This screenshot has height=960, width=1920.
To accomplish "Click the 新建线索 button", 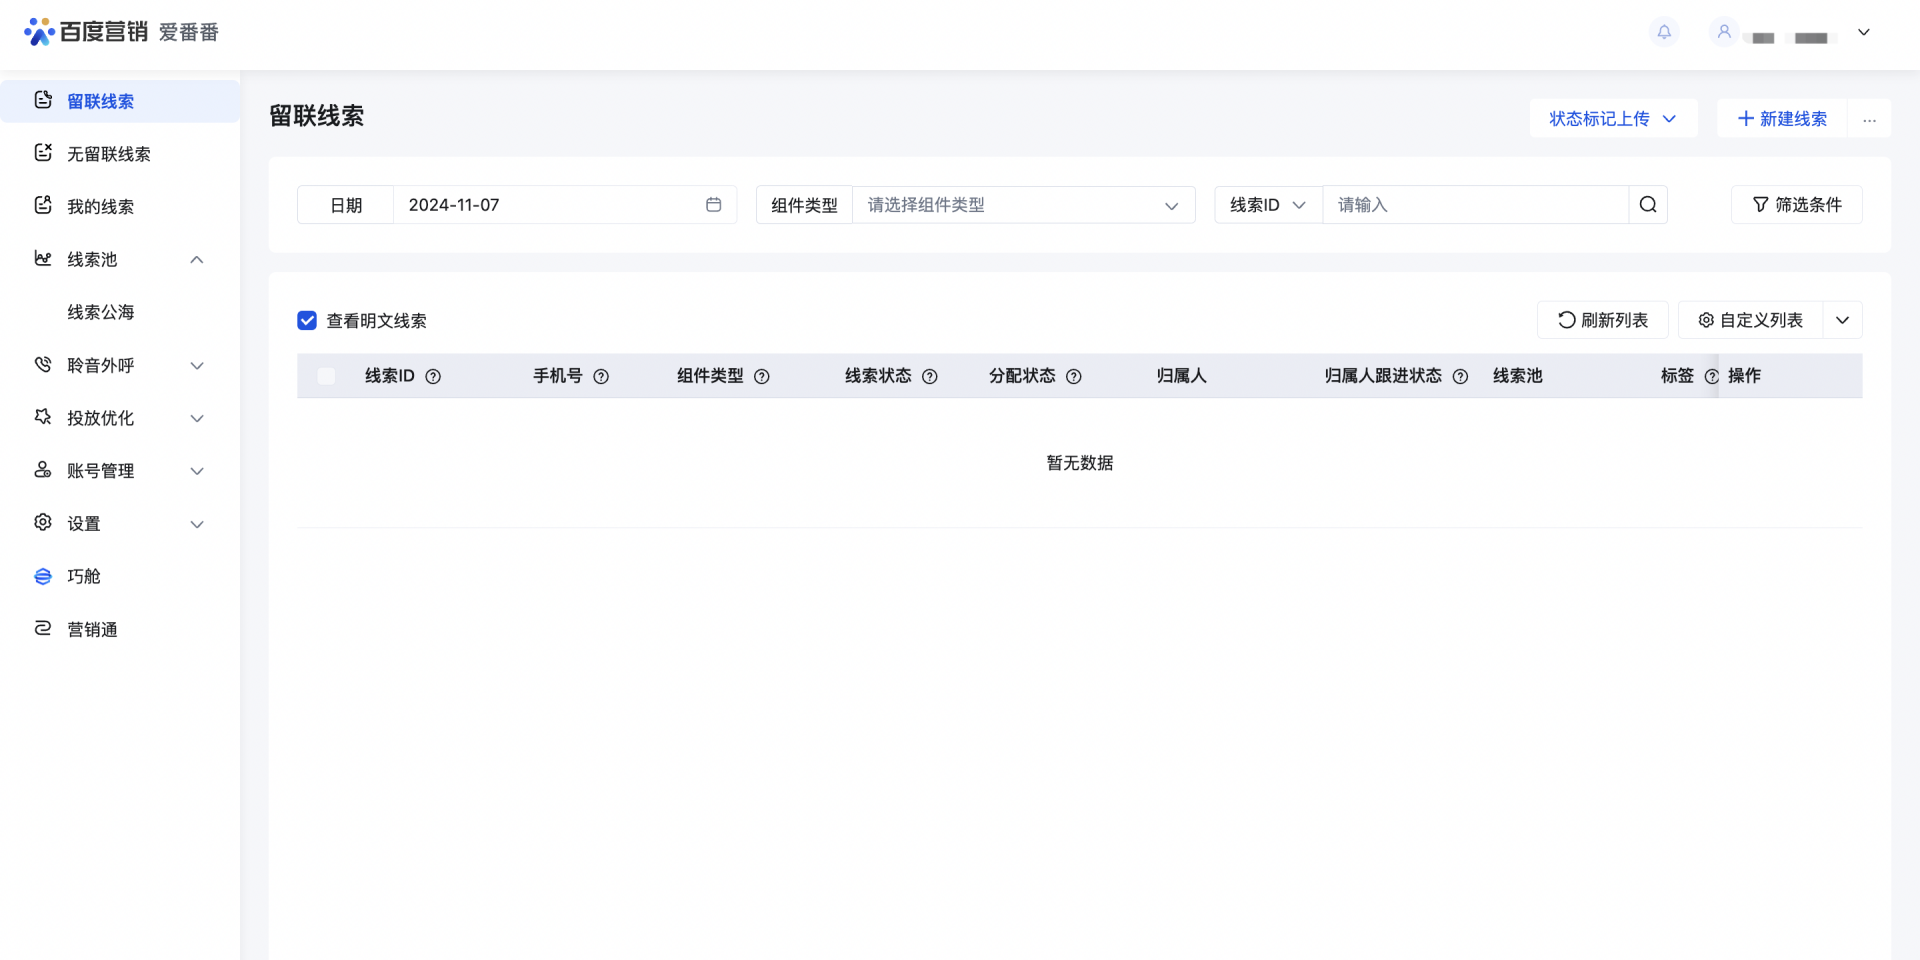I will (1782, 119).
